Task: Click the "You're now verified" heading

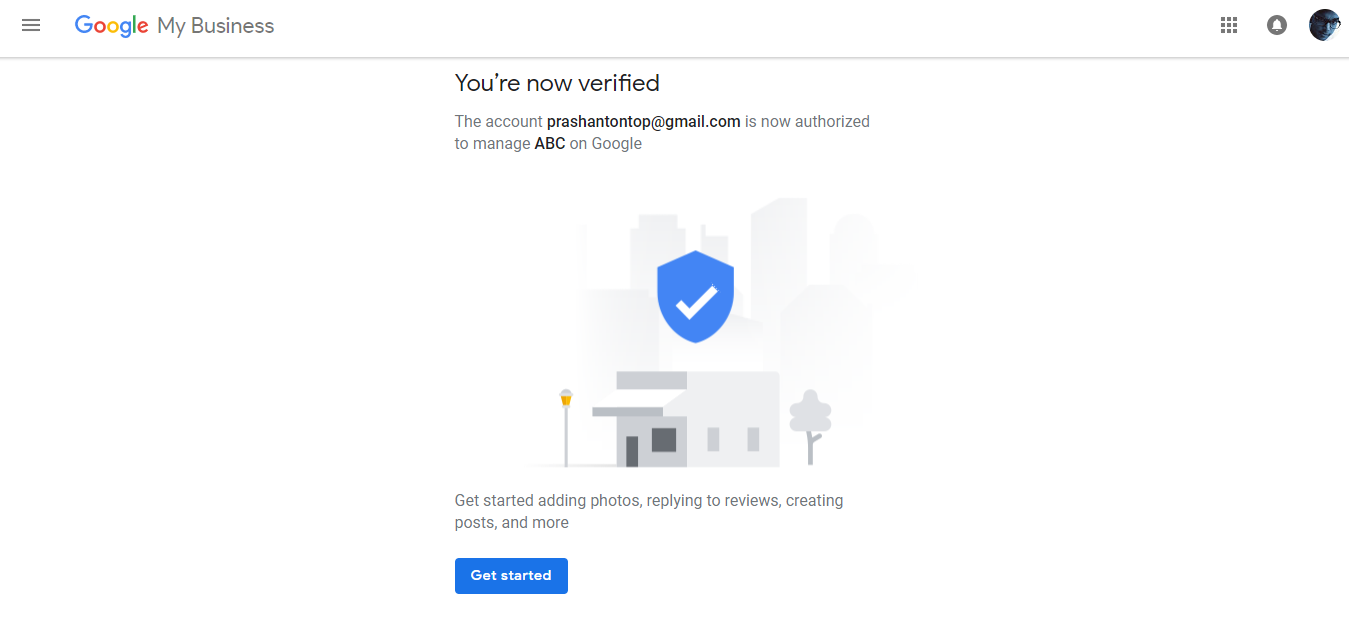Action: click(557, 83)
